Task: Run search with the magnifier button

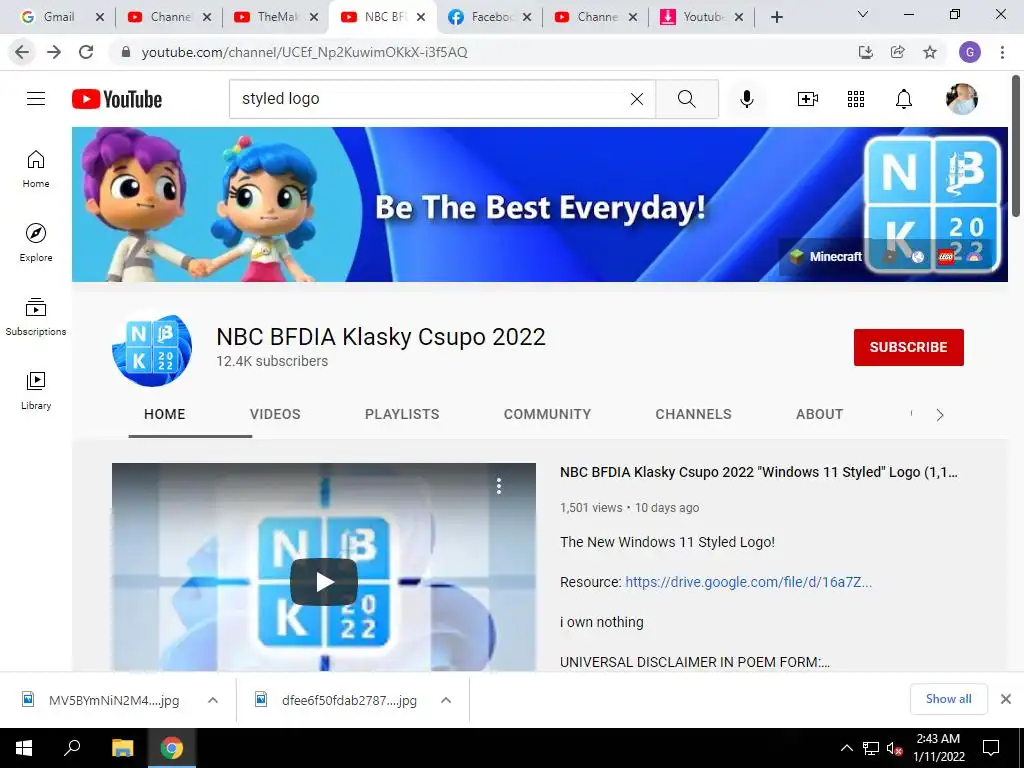Action: tap(686, 99)
